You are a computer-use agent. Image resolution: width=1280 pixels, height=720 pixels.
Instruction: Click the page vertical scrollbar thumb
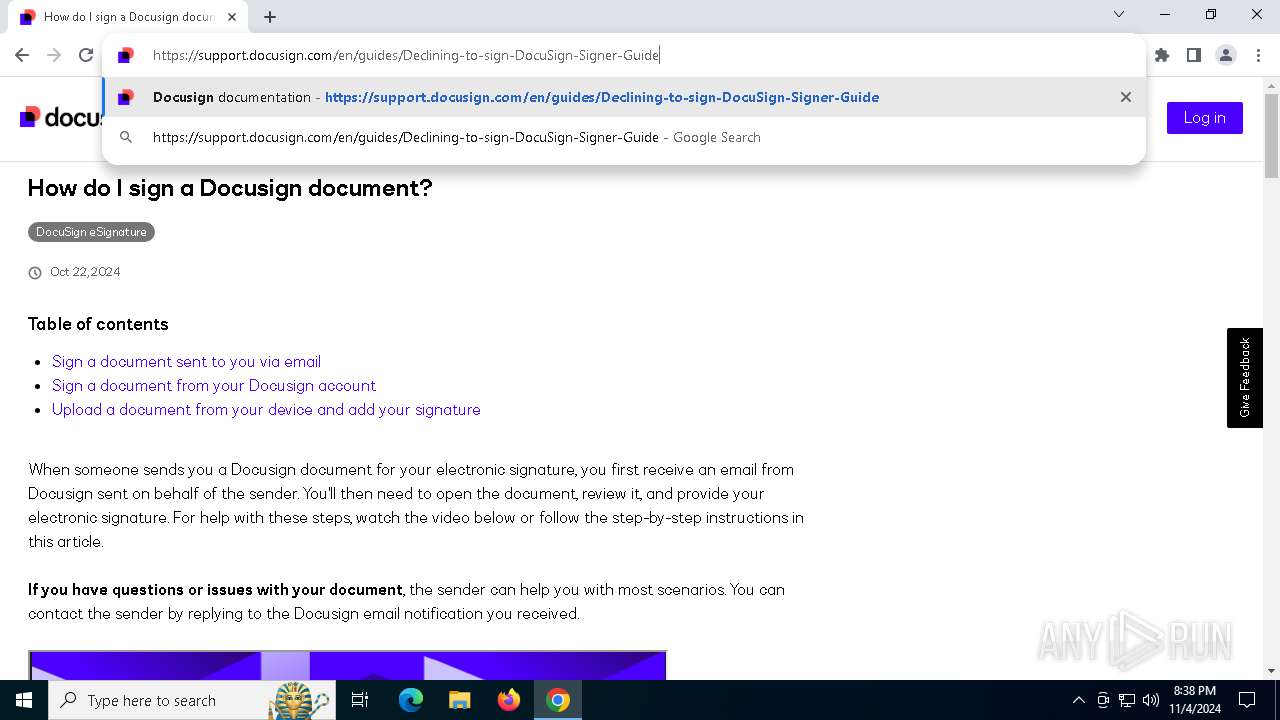point(1271,135)
